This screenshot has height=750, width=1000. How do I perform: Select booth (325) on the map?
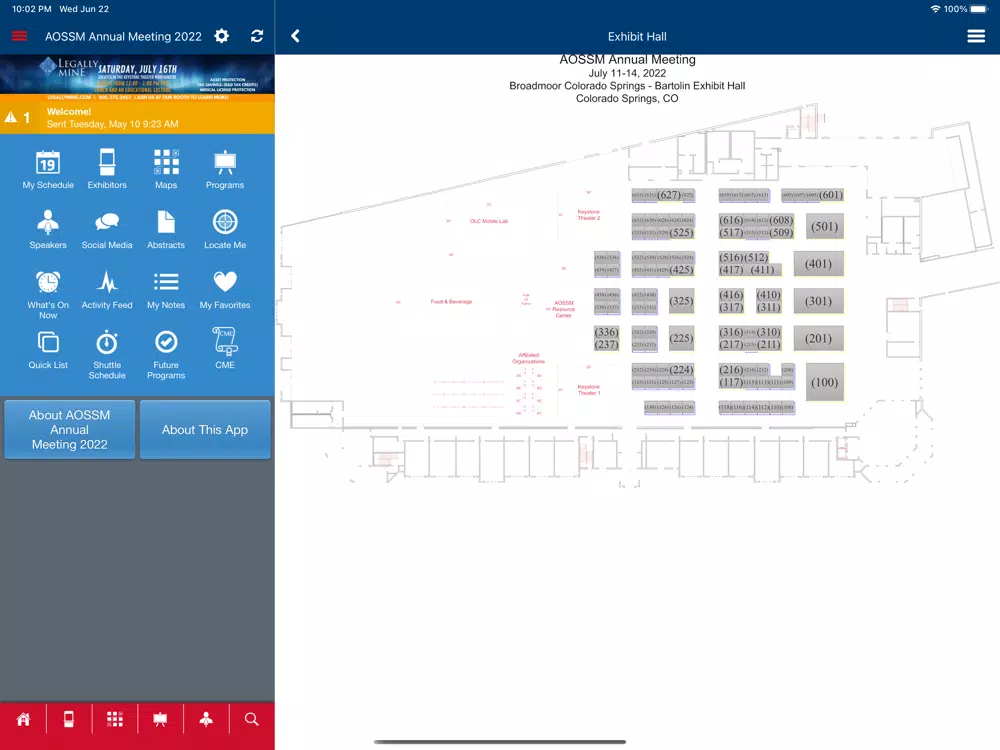[x=681, y=301]
